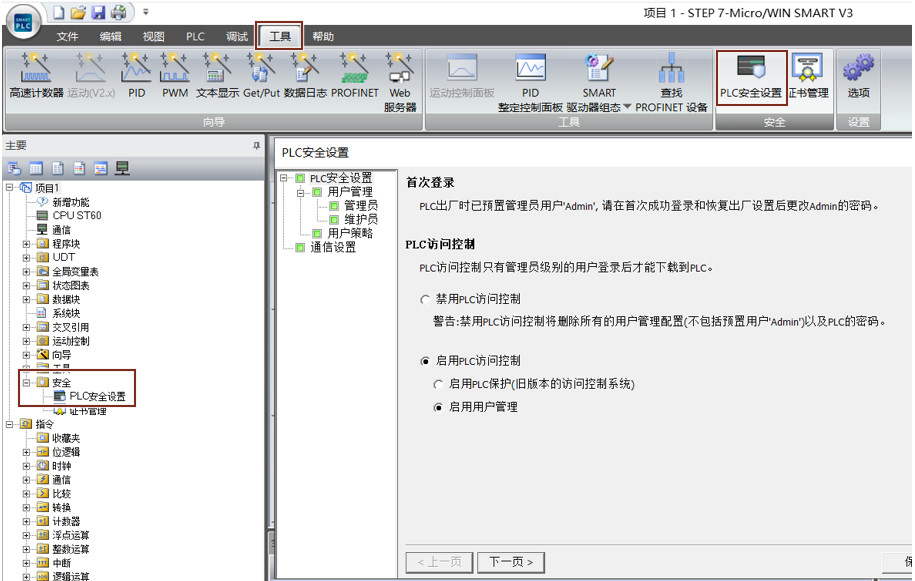This screenshot has height=581, width=915.
Task: Click the 下一页 next page button
Action: (511, 561)
